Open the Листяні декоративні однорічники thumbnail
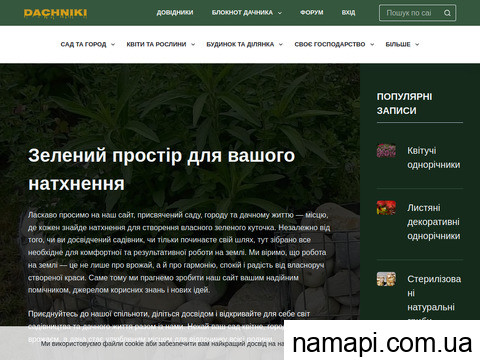 pyautogui.click(x=386, y=208)
